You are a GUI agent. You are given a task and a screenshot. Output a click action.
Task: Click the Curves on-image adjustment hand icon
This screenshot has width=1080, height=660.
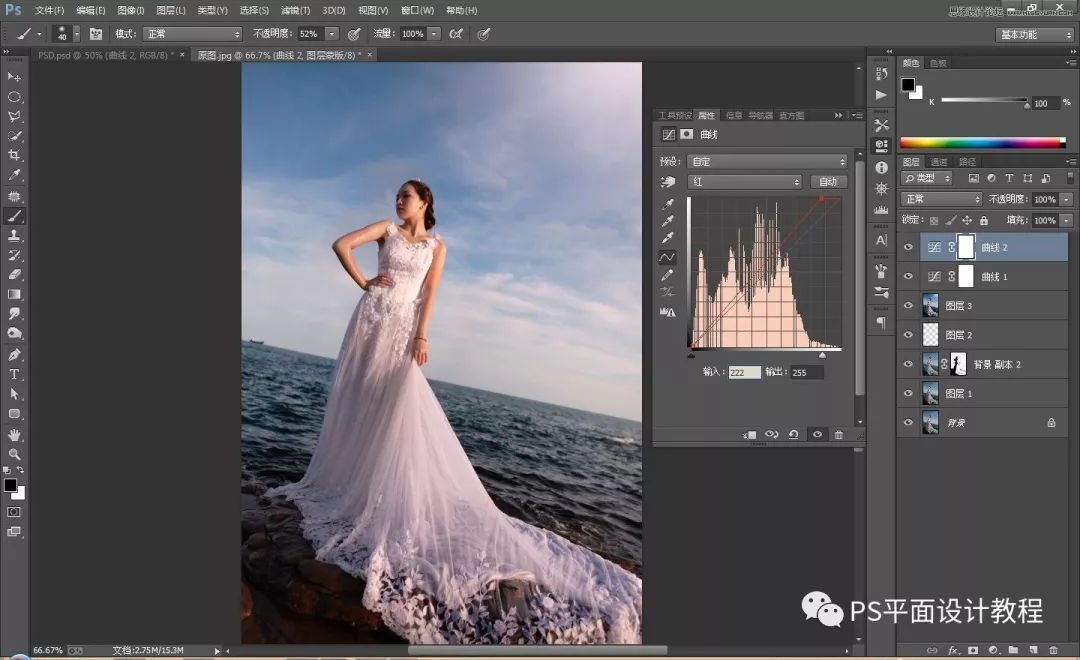[668, 182]
